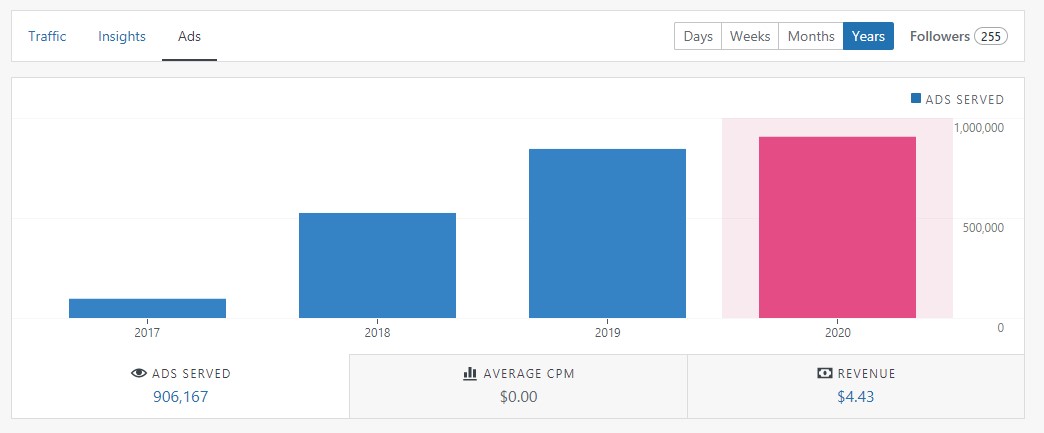The width and height of the screenshot is (1044, 433).
Task: Click the 2018 bar in chart
Action: 377,265
